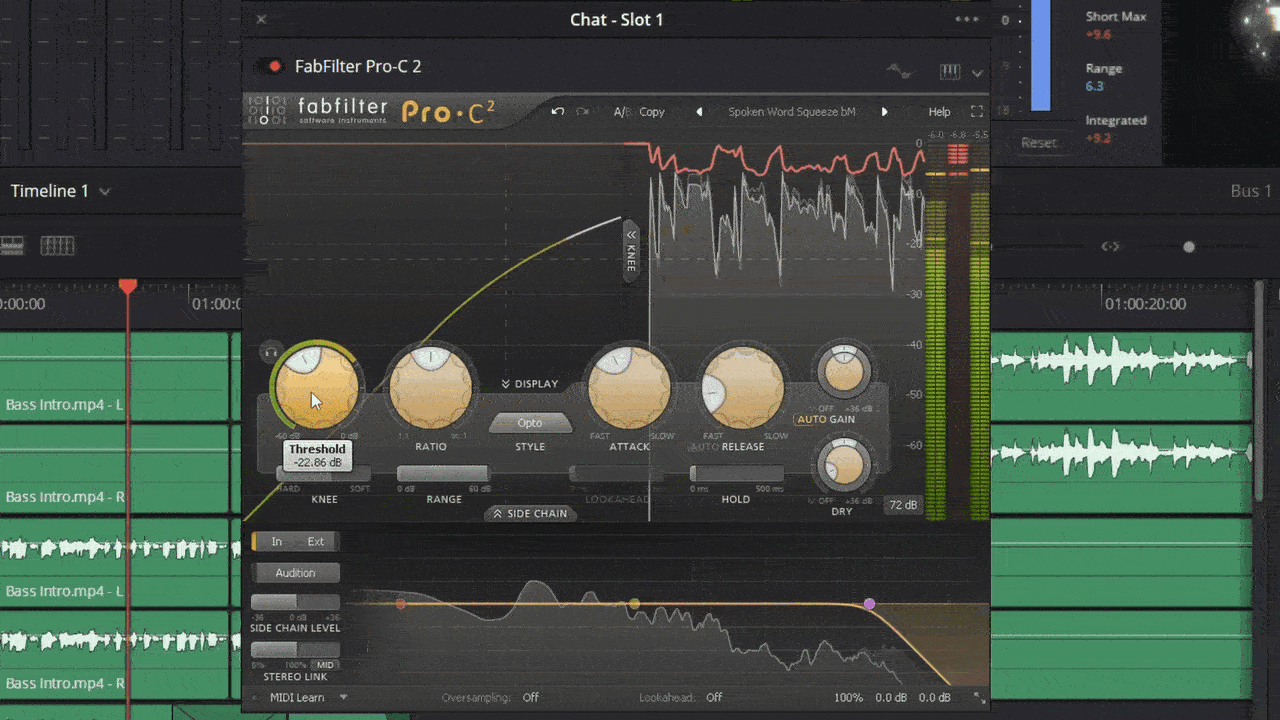The image size is (1280, 720).
Task: Collapse the SIDE CHAIN section
Action: tap(530, 513)
